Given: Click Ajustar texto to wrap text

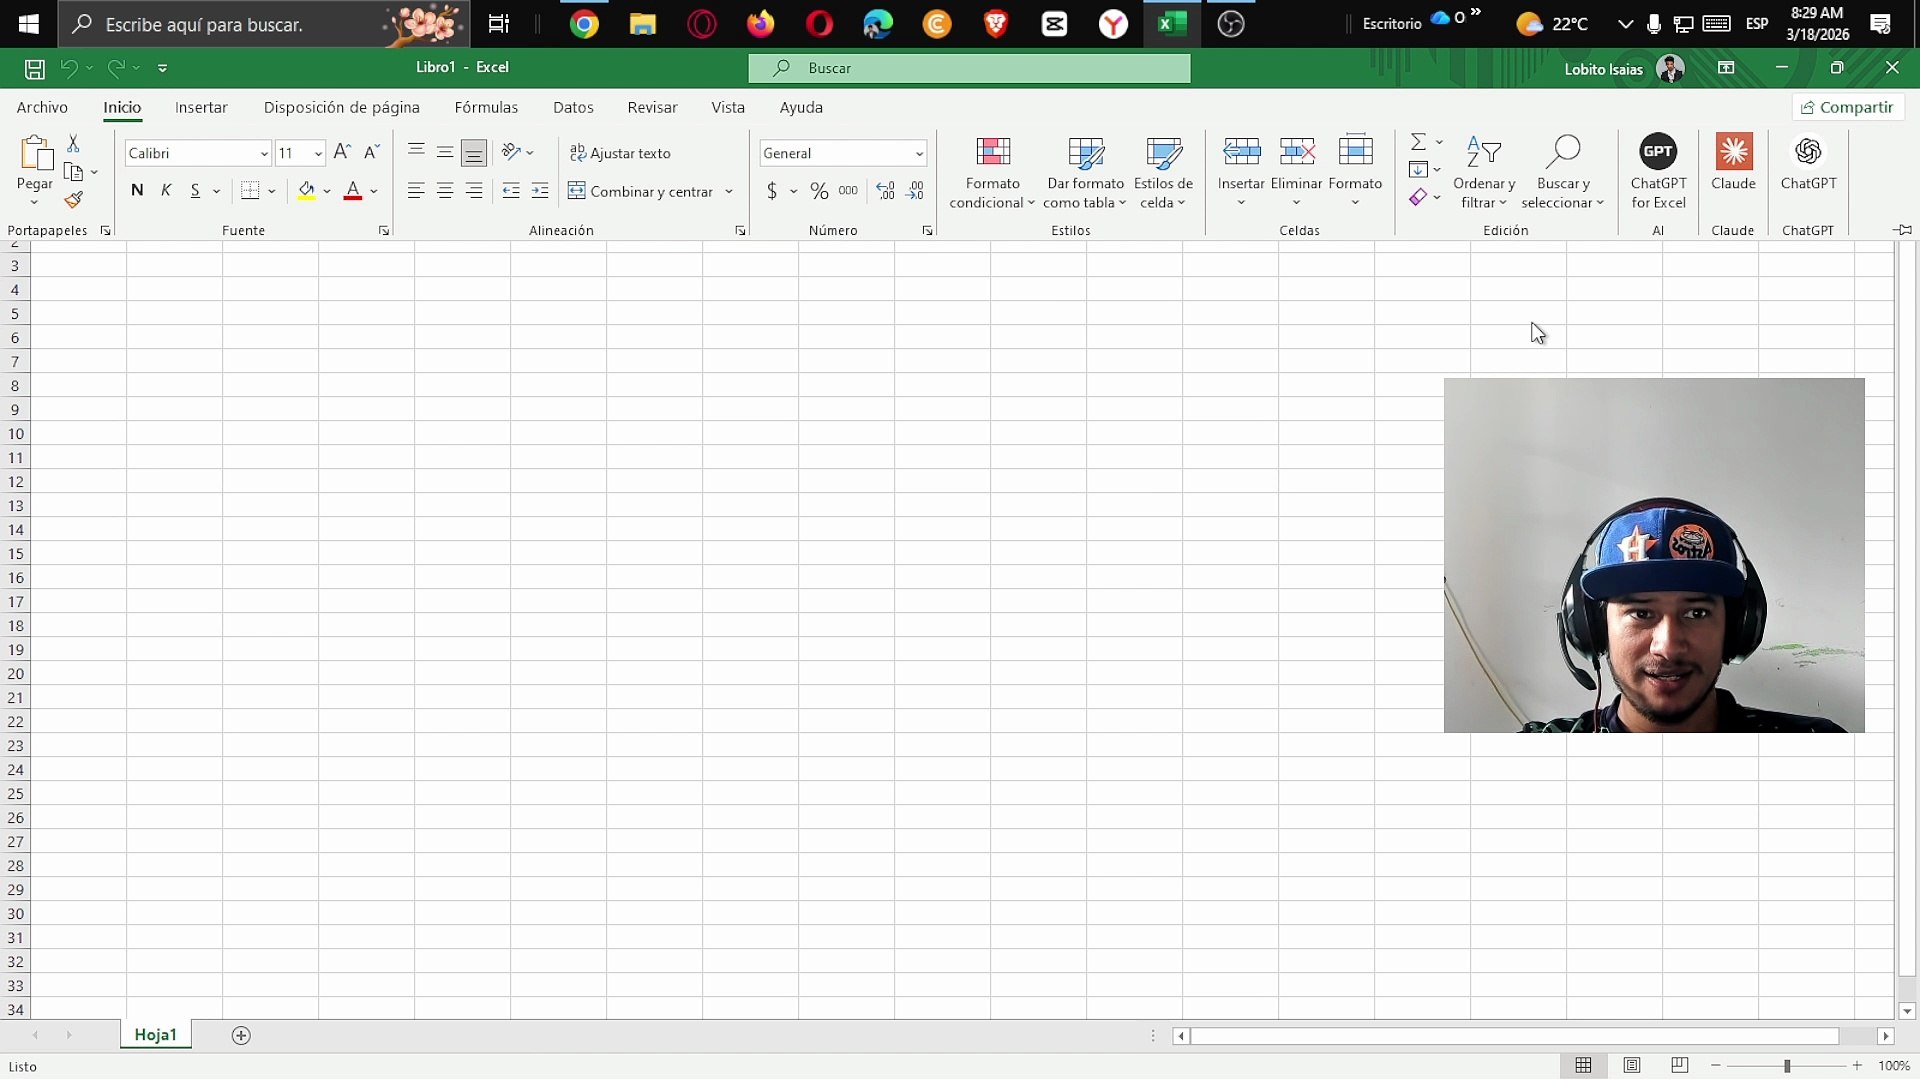Looking at the screenshot, I should pos(620,152).
